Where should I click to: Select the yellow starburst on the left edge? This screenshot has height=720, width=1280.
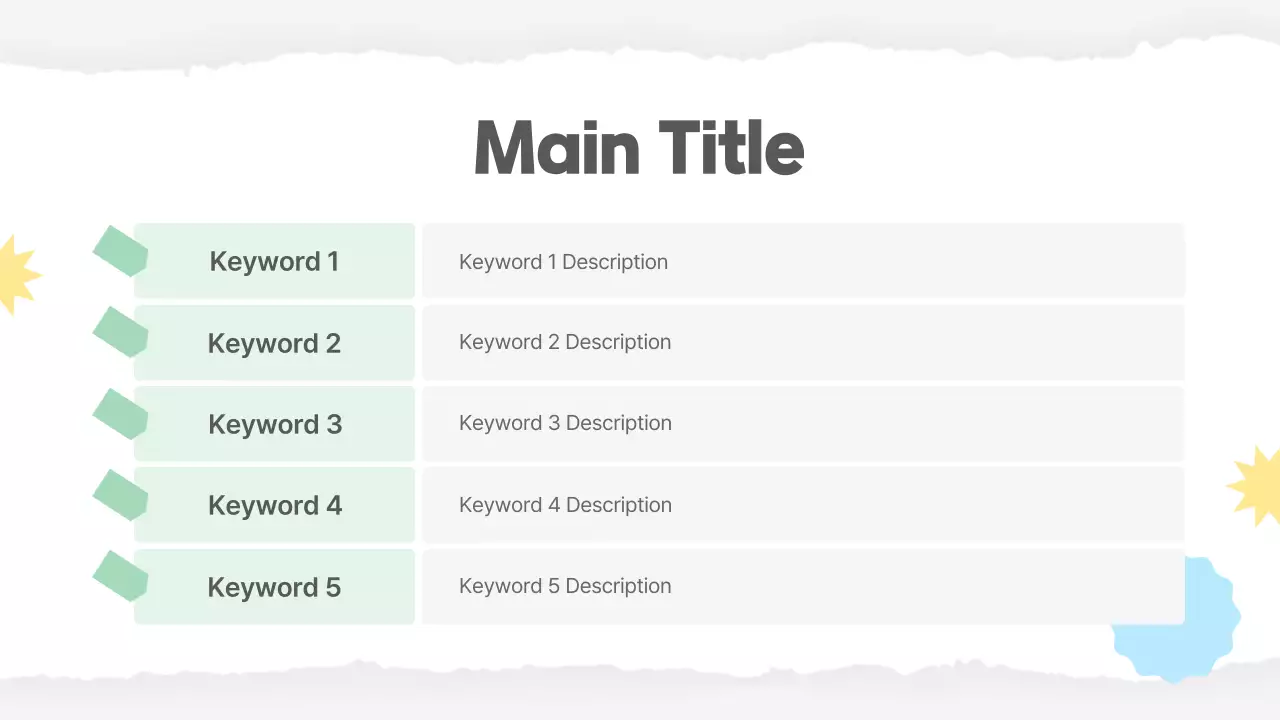click(16, 274)
